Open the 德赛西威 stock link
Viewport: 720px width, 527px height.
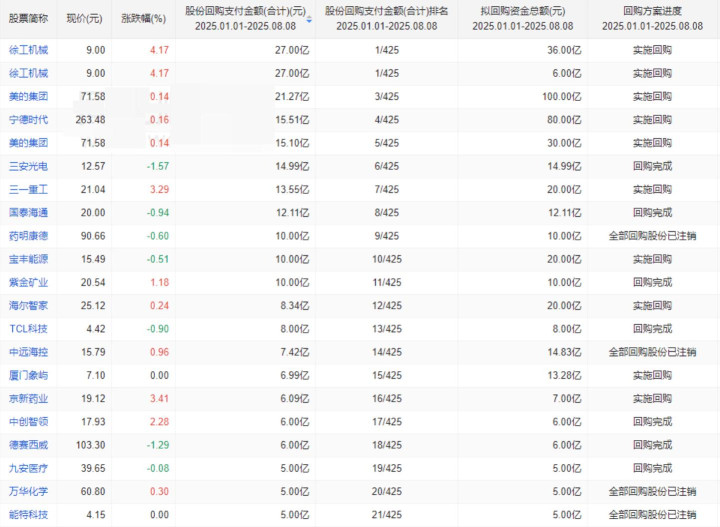pyautogui.click(x=28, y=445)
